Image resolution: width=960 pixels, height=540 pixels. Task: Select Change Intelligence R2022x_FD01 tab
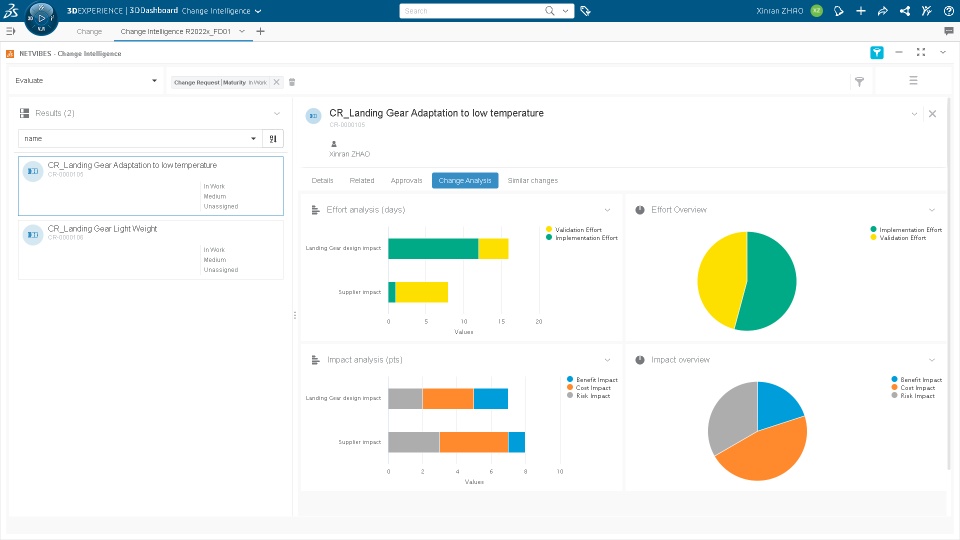(176, 31)
